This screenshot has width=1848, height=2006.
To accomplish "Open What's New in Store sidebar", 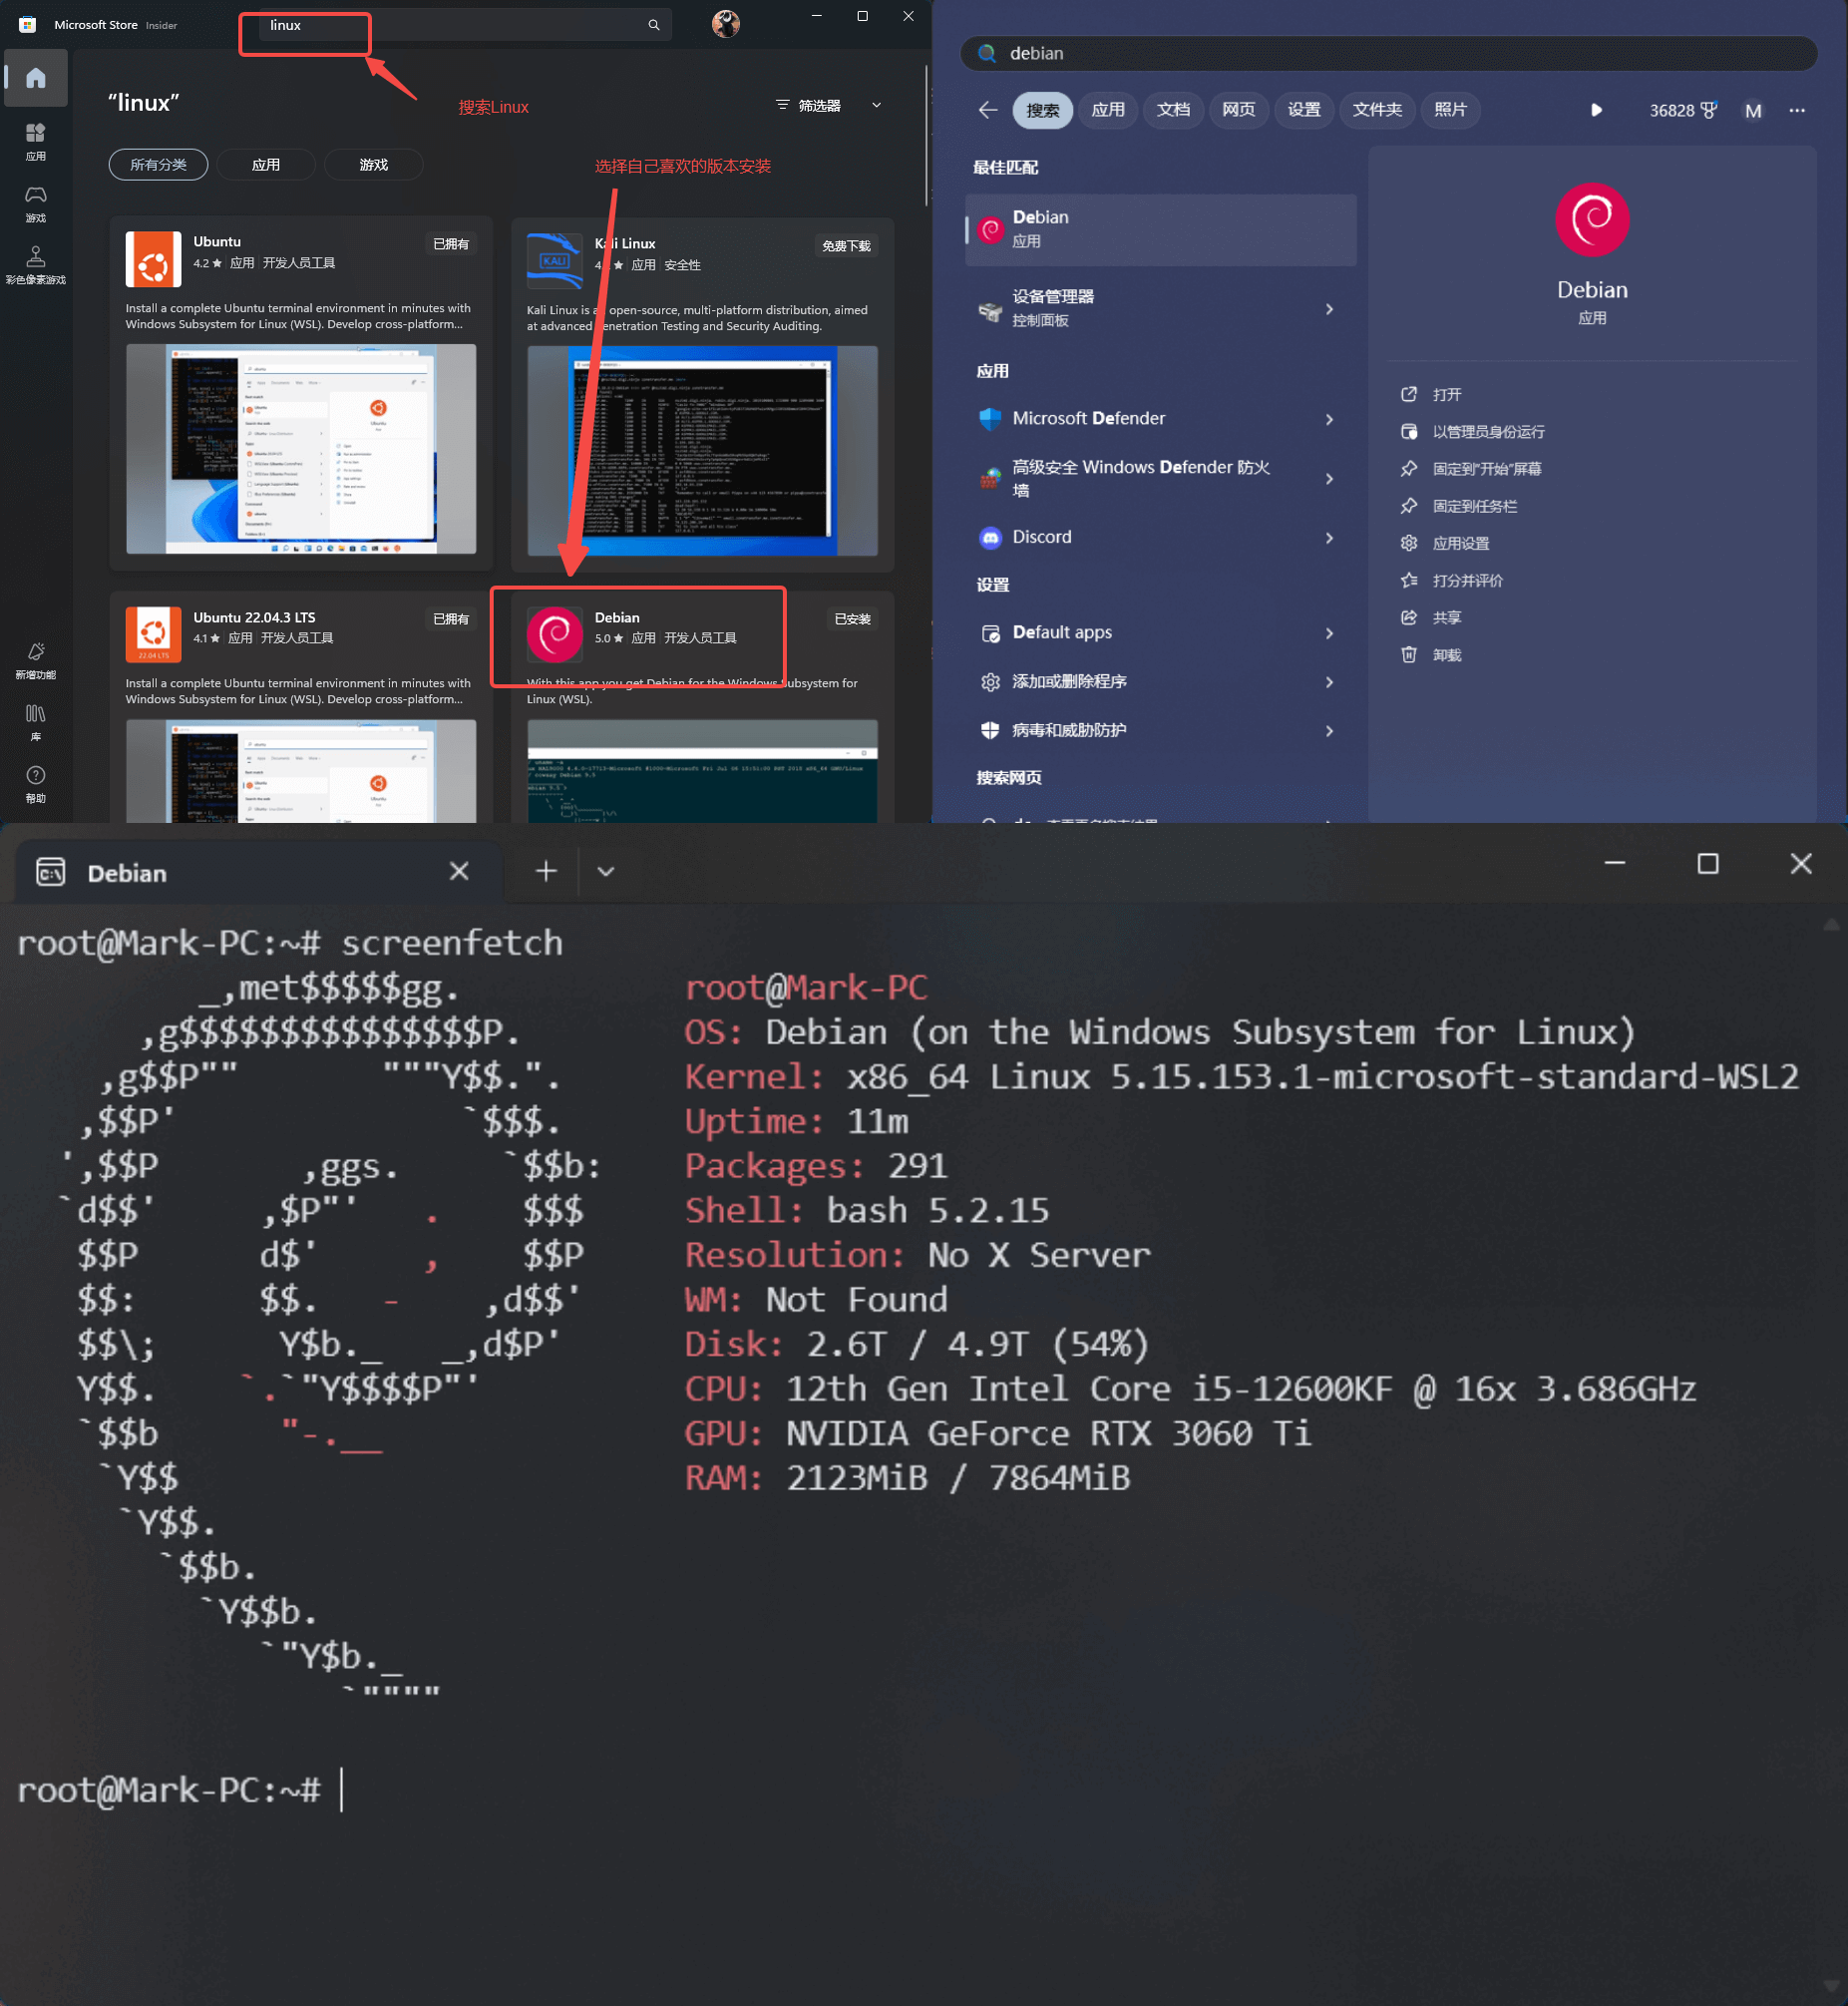I will [x=36, y=661].
